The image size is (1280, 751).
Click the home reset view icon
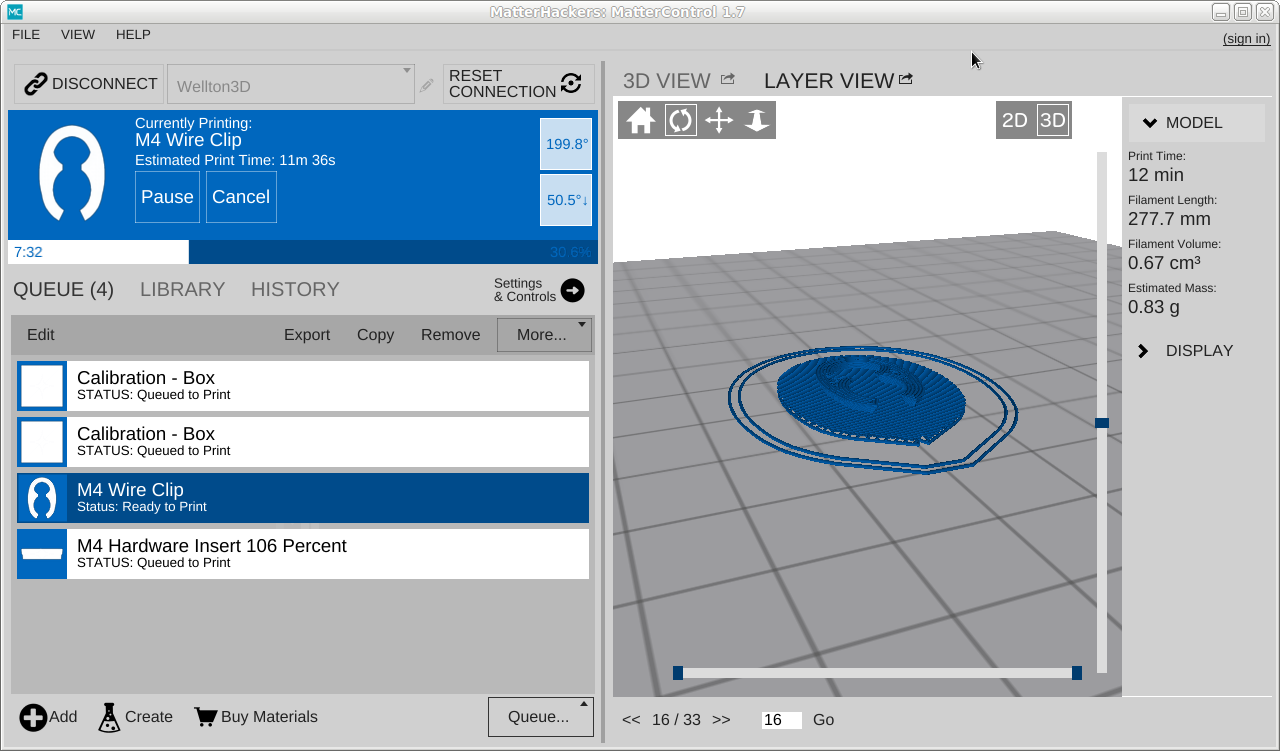coord(641,121)
